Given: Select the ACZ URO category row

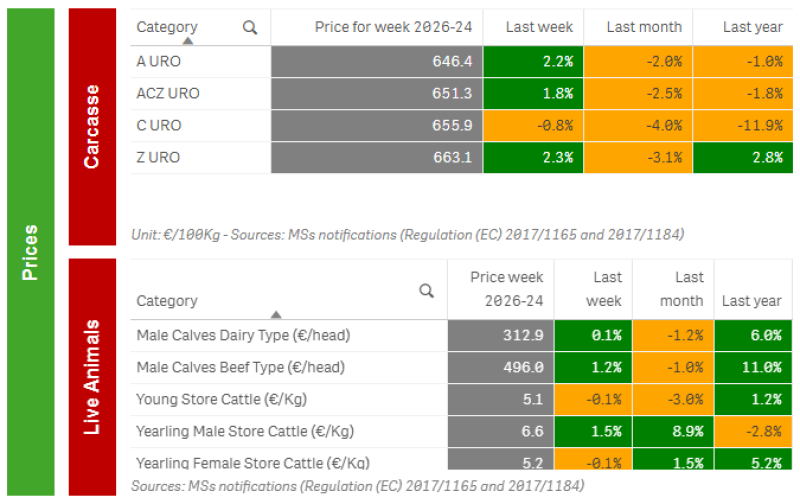Looking at the screenshot, I should [x=461, y=94].
